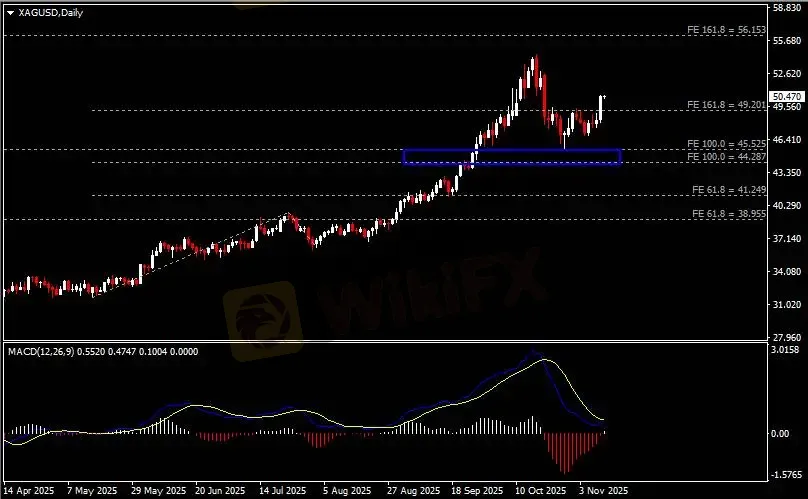Click the triangle arrow beside XAGUSD,Daily

10,11
